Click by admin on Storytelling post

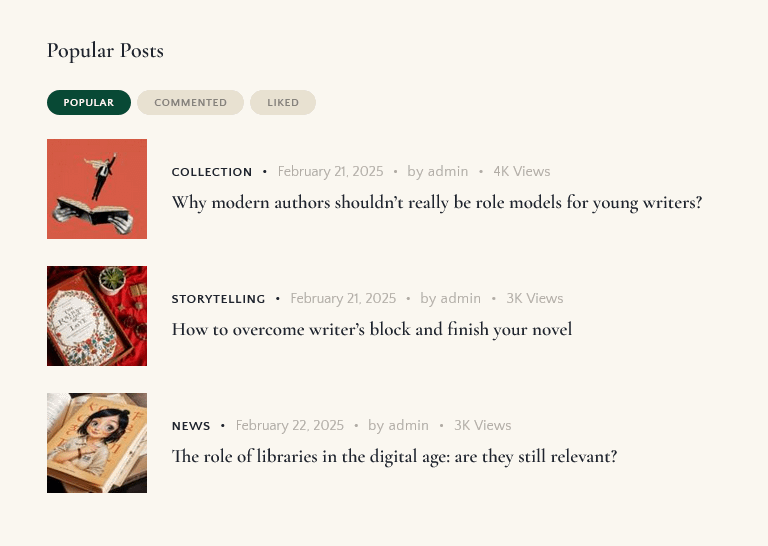[x=450, y=298]
